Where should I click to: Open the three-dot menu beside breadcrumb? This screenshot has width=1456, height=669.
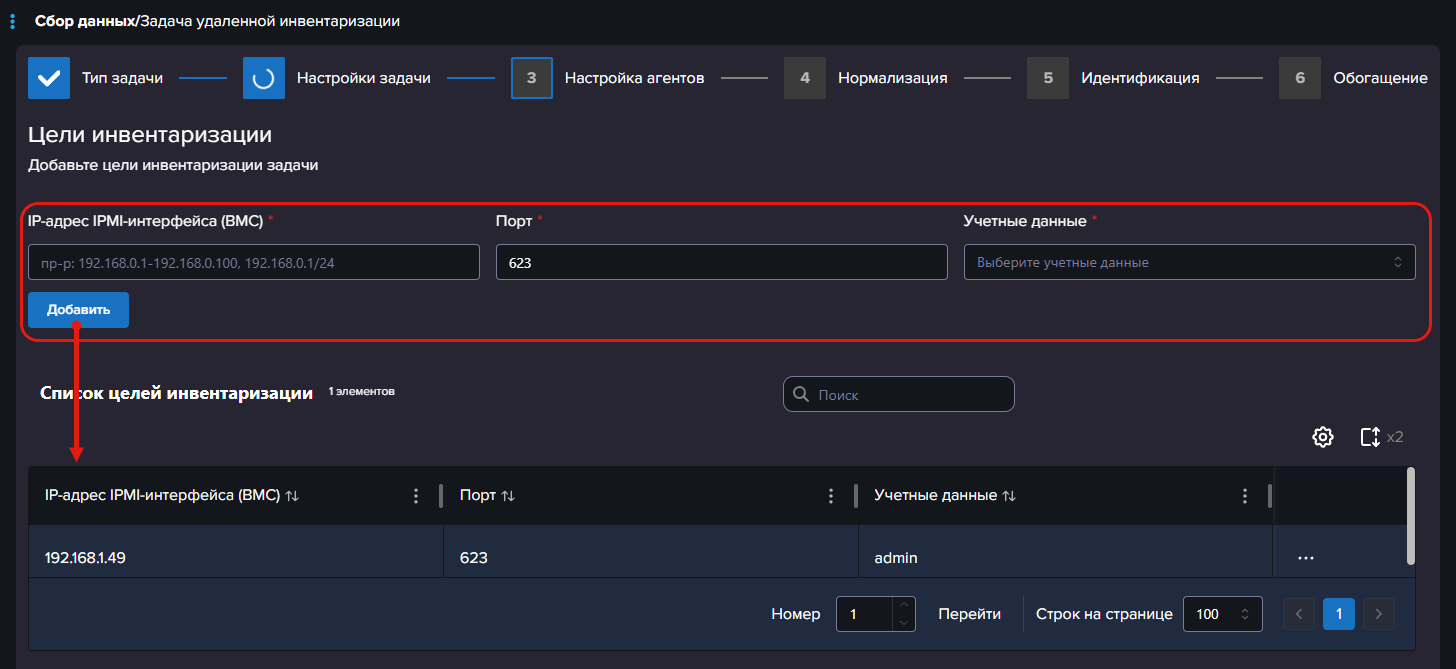pyautogui.click(x=12, y=21)
